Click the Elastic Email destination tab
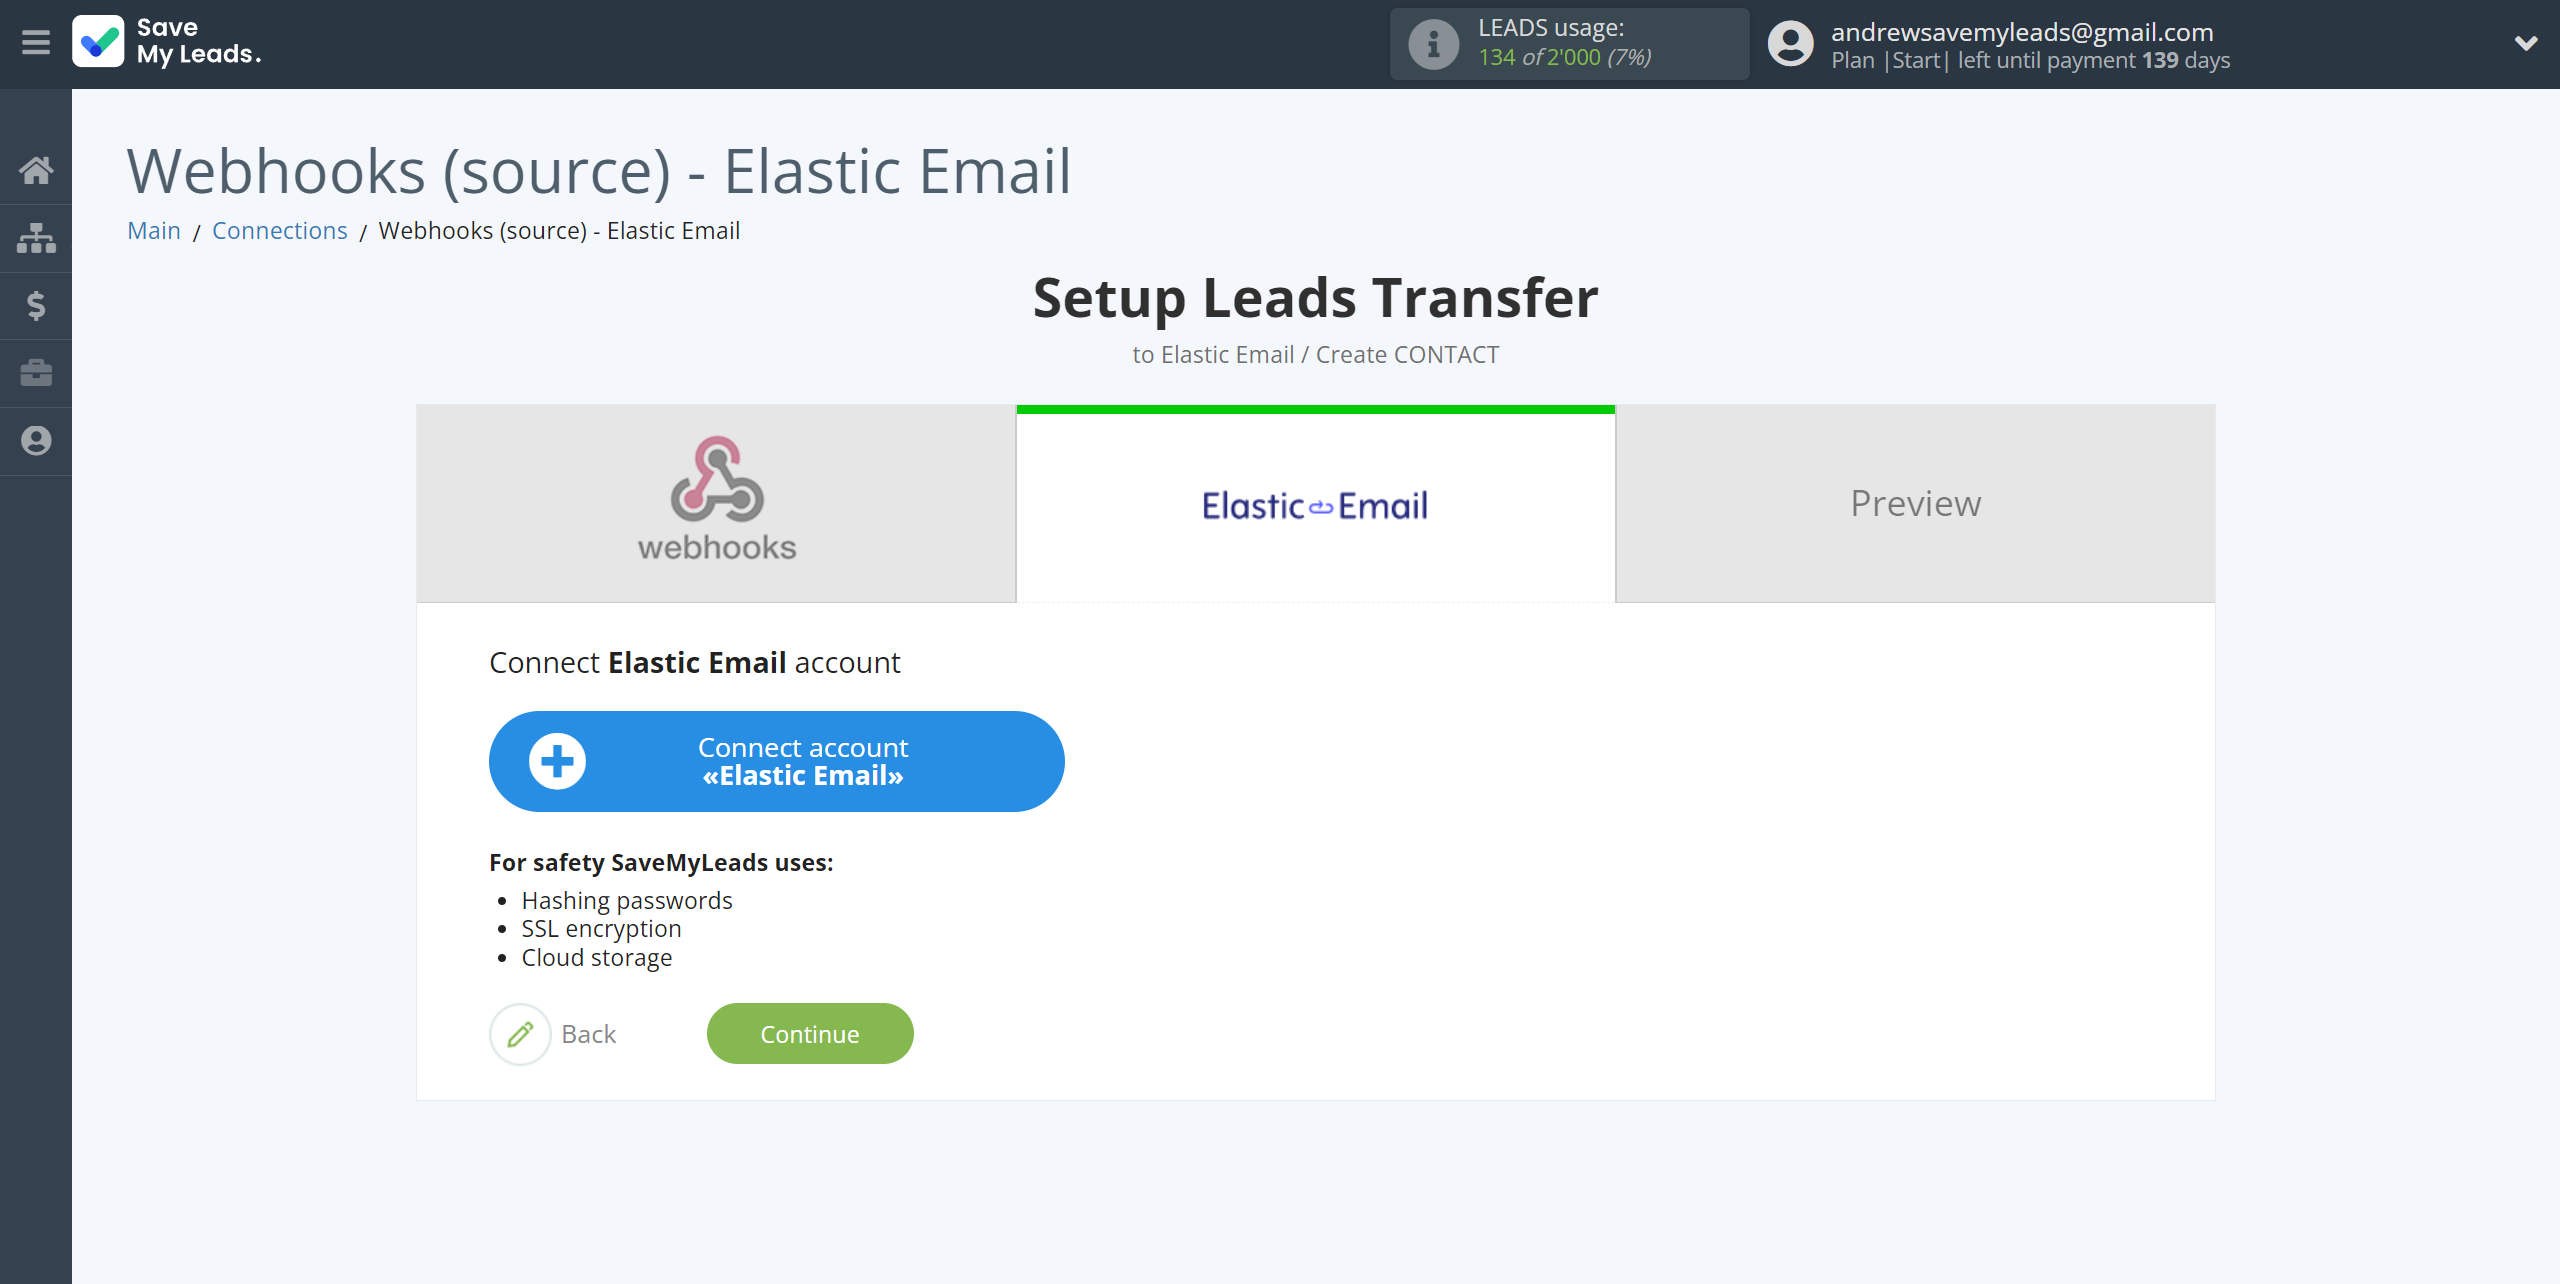Viewport: 2560px width, 1284px height. click(x=1314, y=503)
